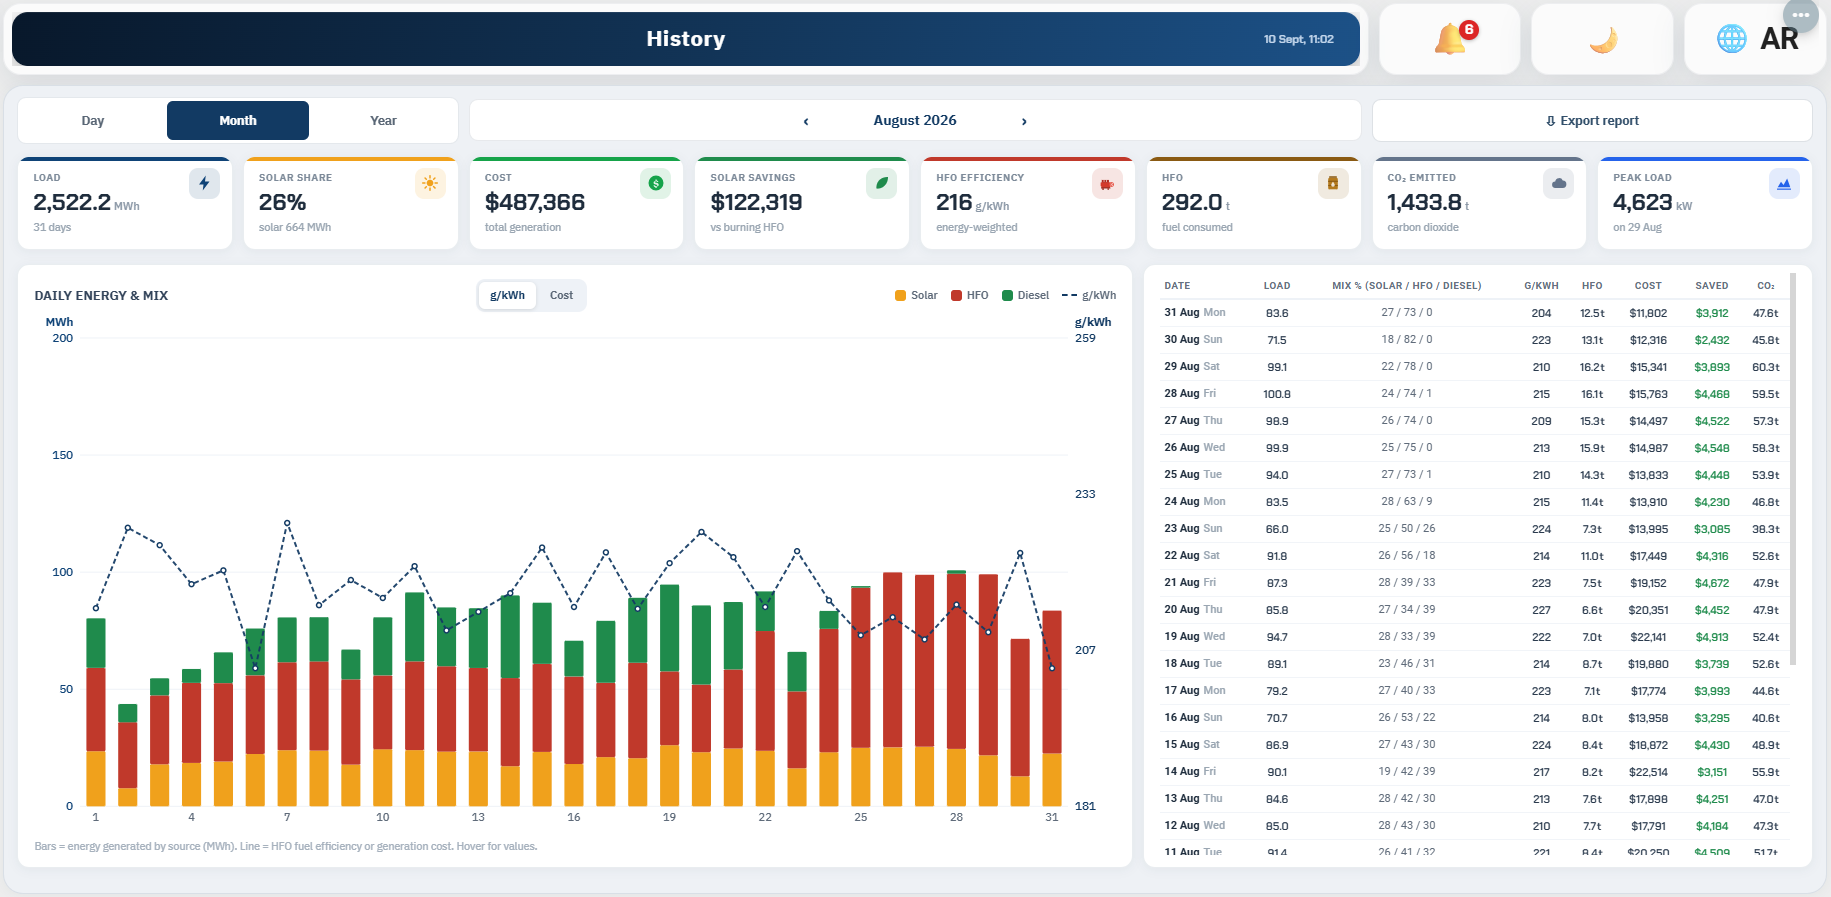Click the $4,913 saved value
1831x897 pixels.
[x=1712, y=637]
